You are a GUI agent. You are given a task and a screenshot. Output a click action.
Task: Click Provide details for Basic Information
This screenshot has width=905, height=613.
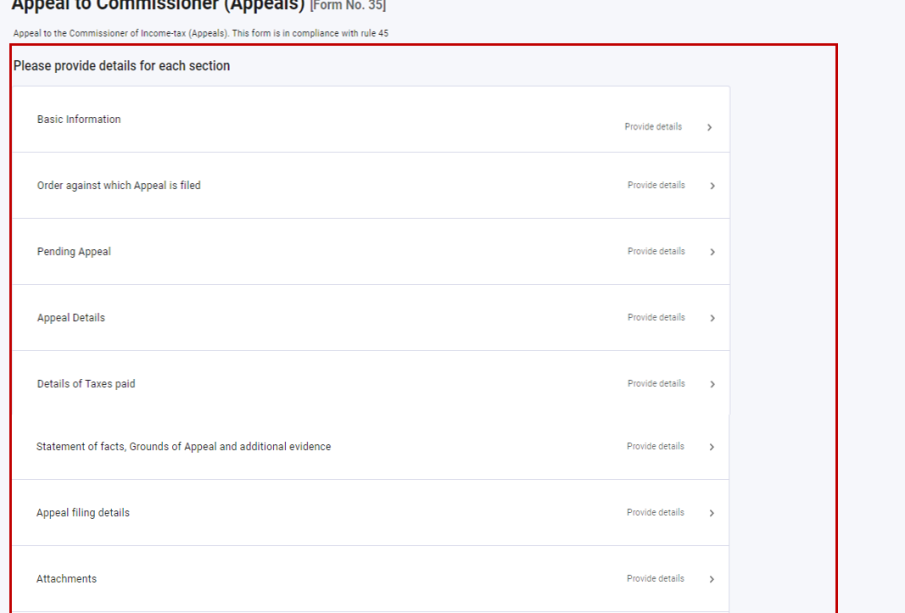click(653, 126)
